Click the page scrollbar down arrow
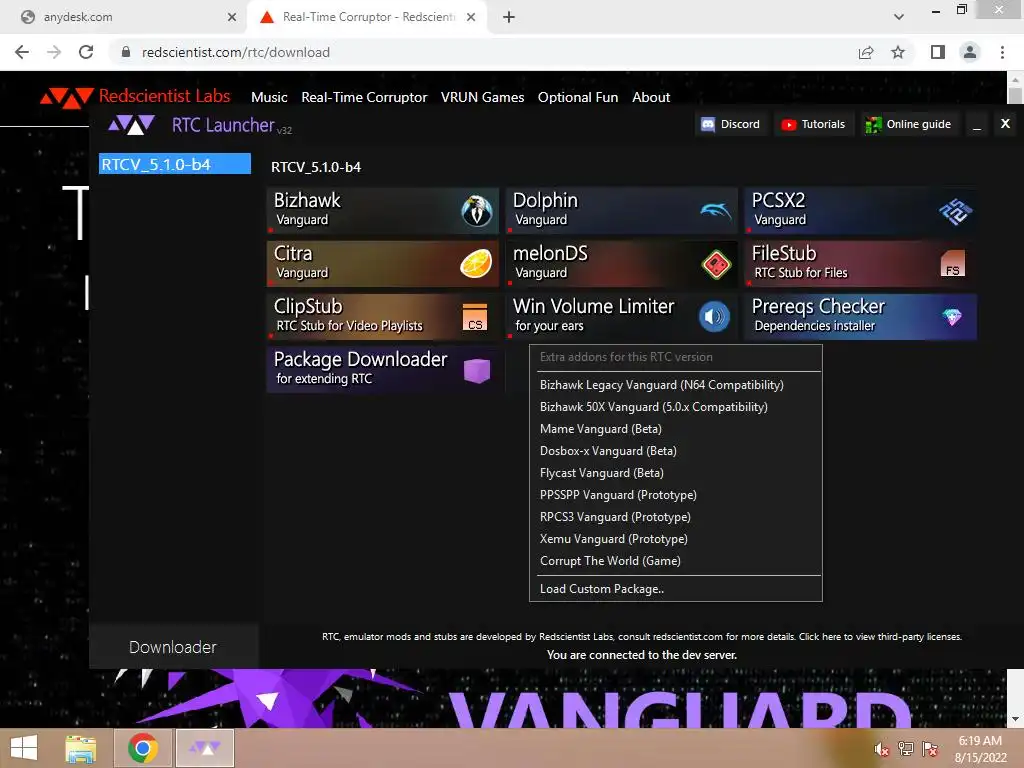 (1015, 719)
